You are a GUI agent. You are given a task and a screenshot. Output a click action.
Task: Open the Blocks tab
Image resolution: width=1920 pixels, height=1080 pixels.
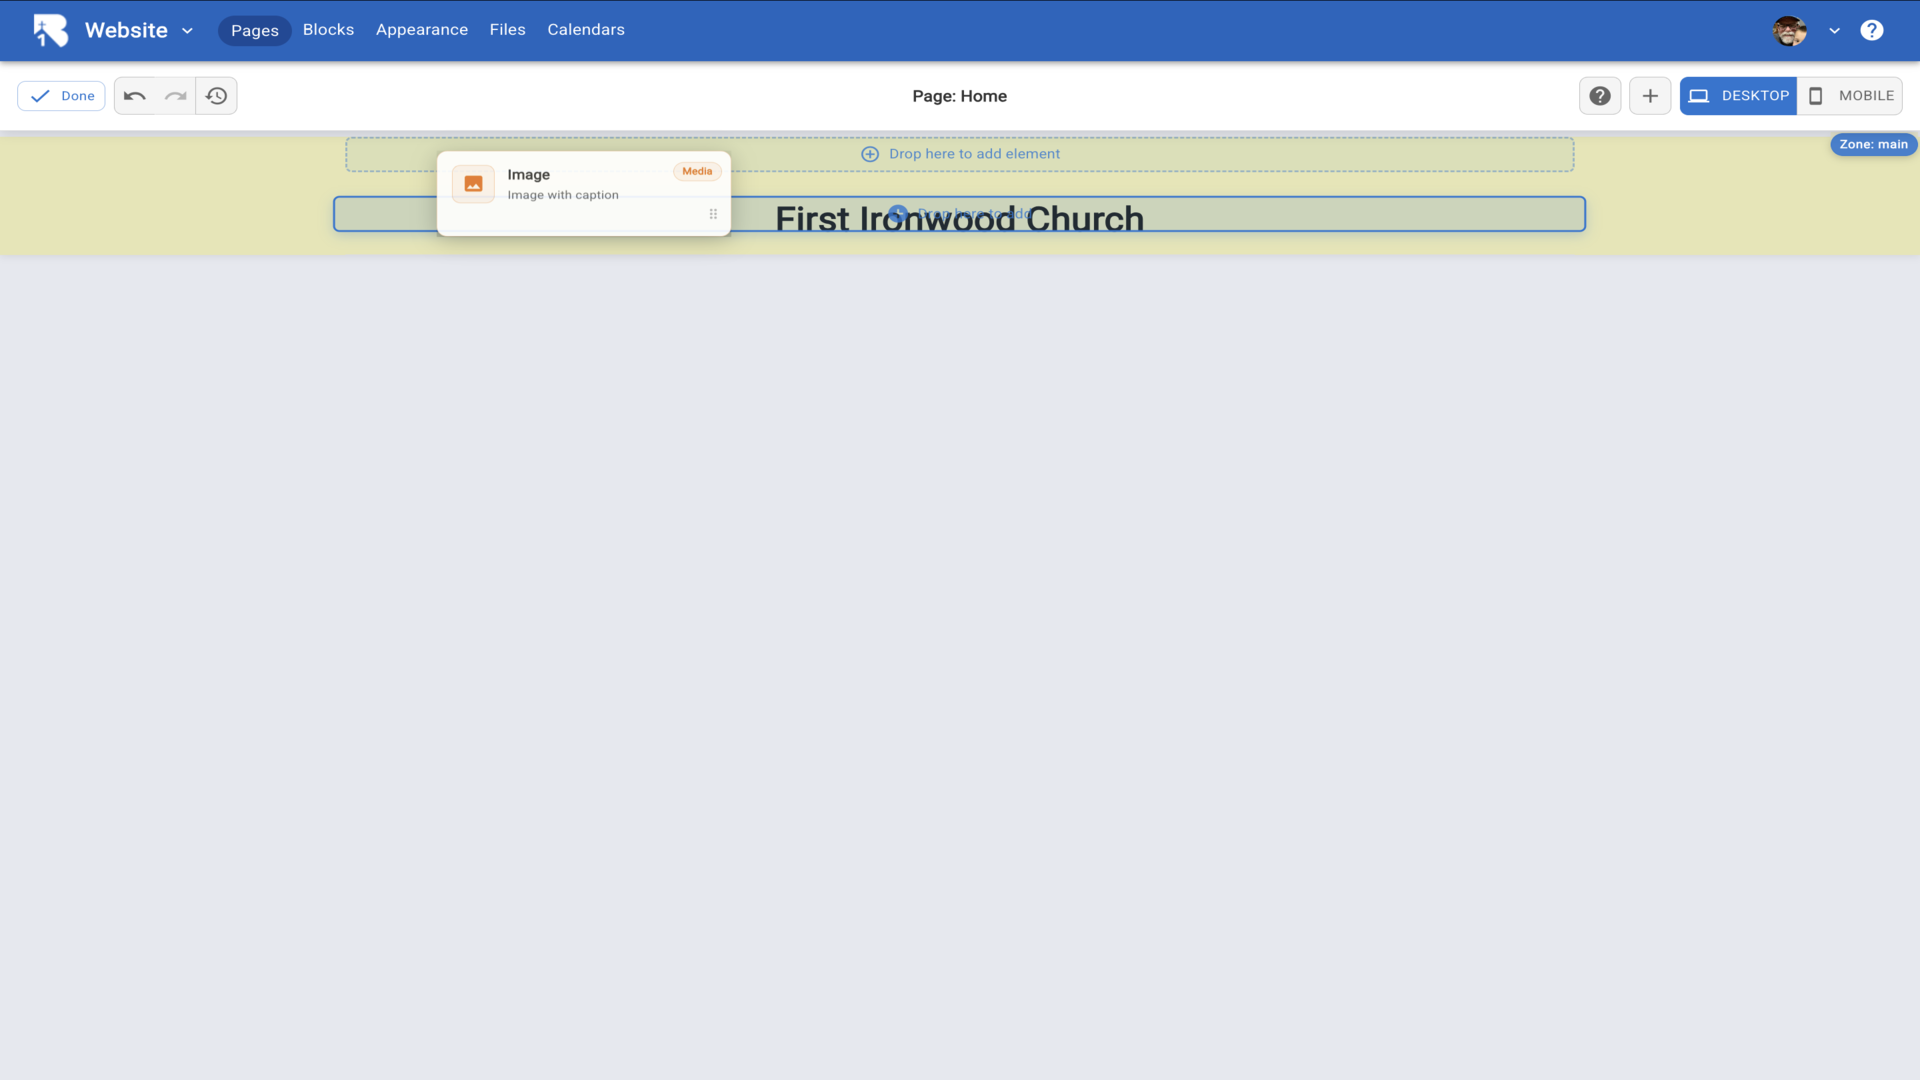click(x=328, y=30)
